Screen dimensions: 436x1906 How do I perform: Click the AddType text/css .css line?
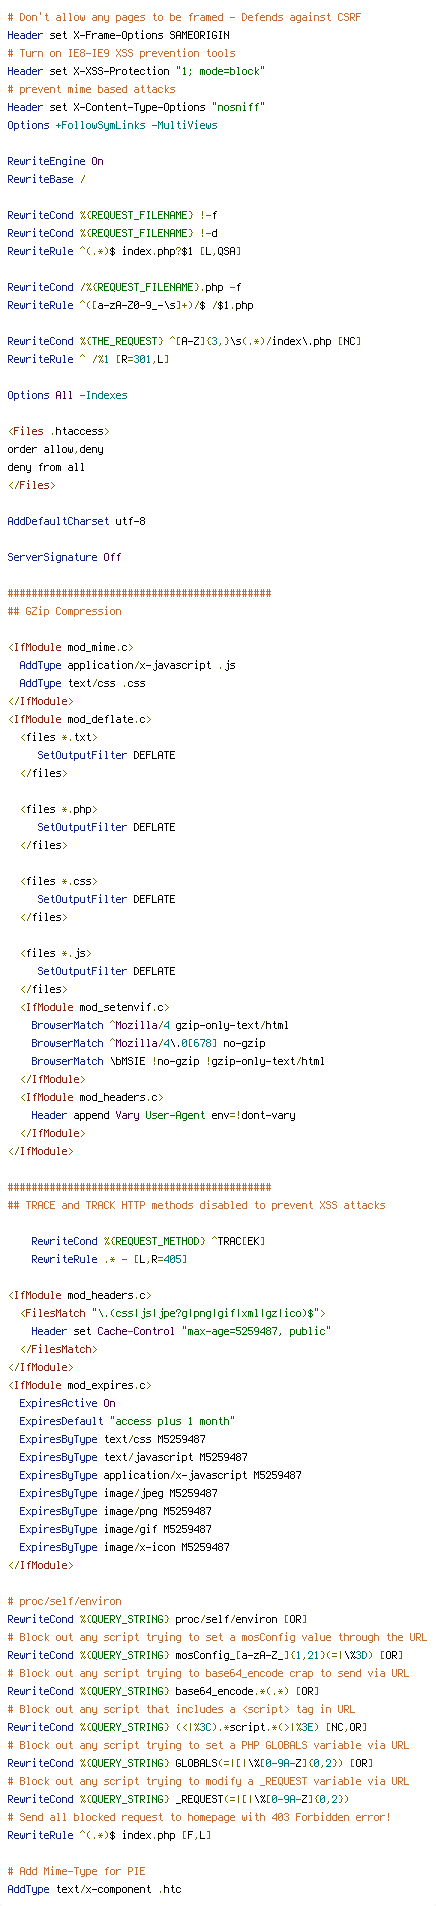pos(82,683)
